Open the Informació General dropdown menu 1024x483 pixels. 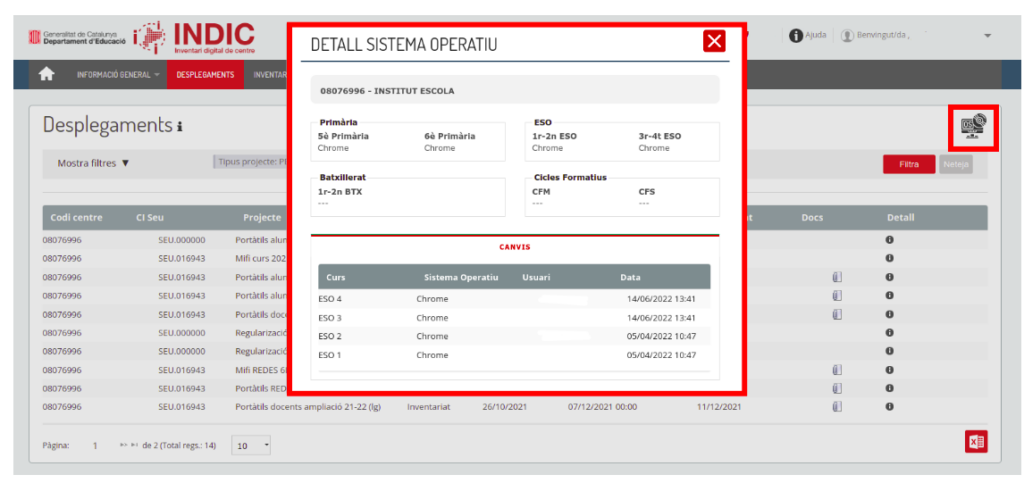(x=117, y=75)
